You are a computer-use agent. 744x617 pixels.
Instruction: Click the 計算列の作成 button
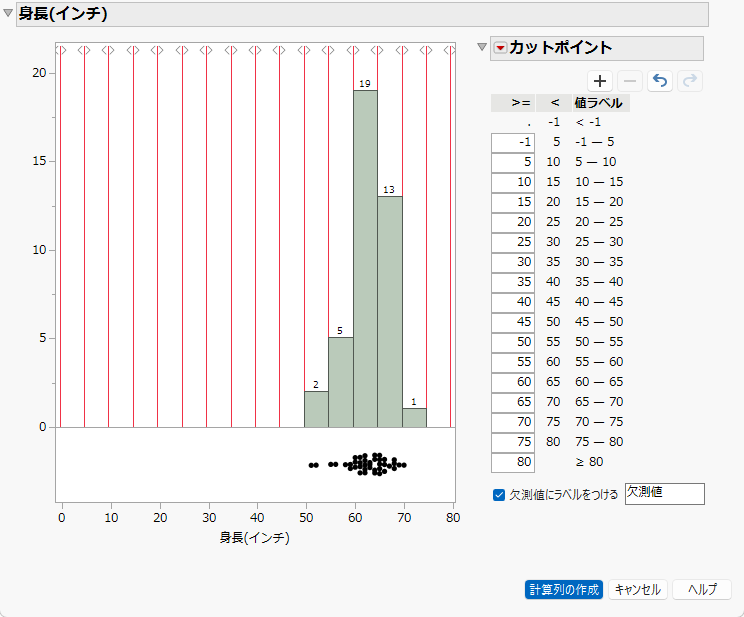click(564, 589)
